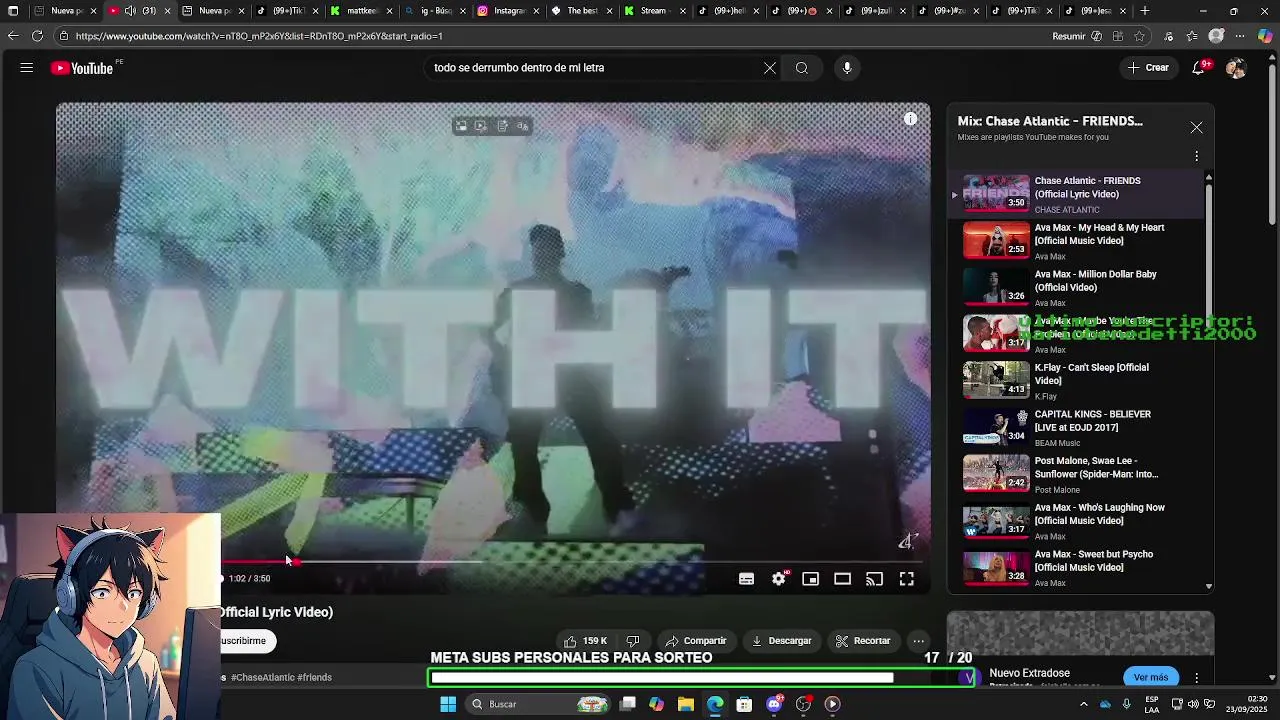Open Discord from taskbar
Image resolution: width=1280 pixels, height=720 pixels.
[774, 704]
